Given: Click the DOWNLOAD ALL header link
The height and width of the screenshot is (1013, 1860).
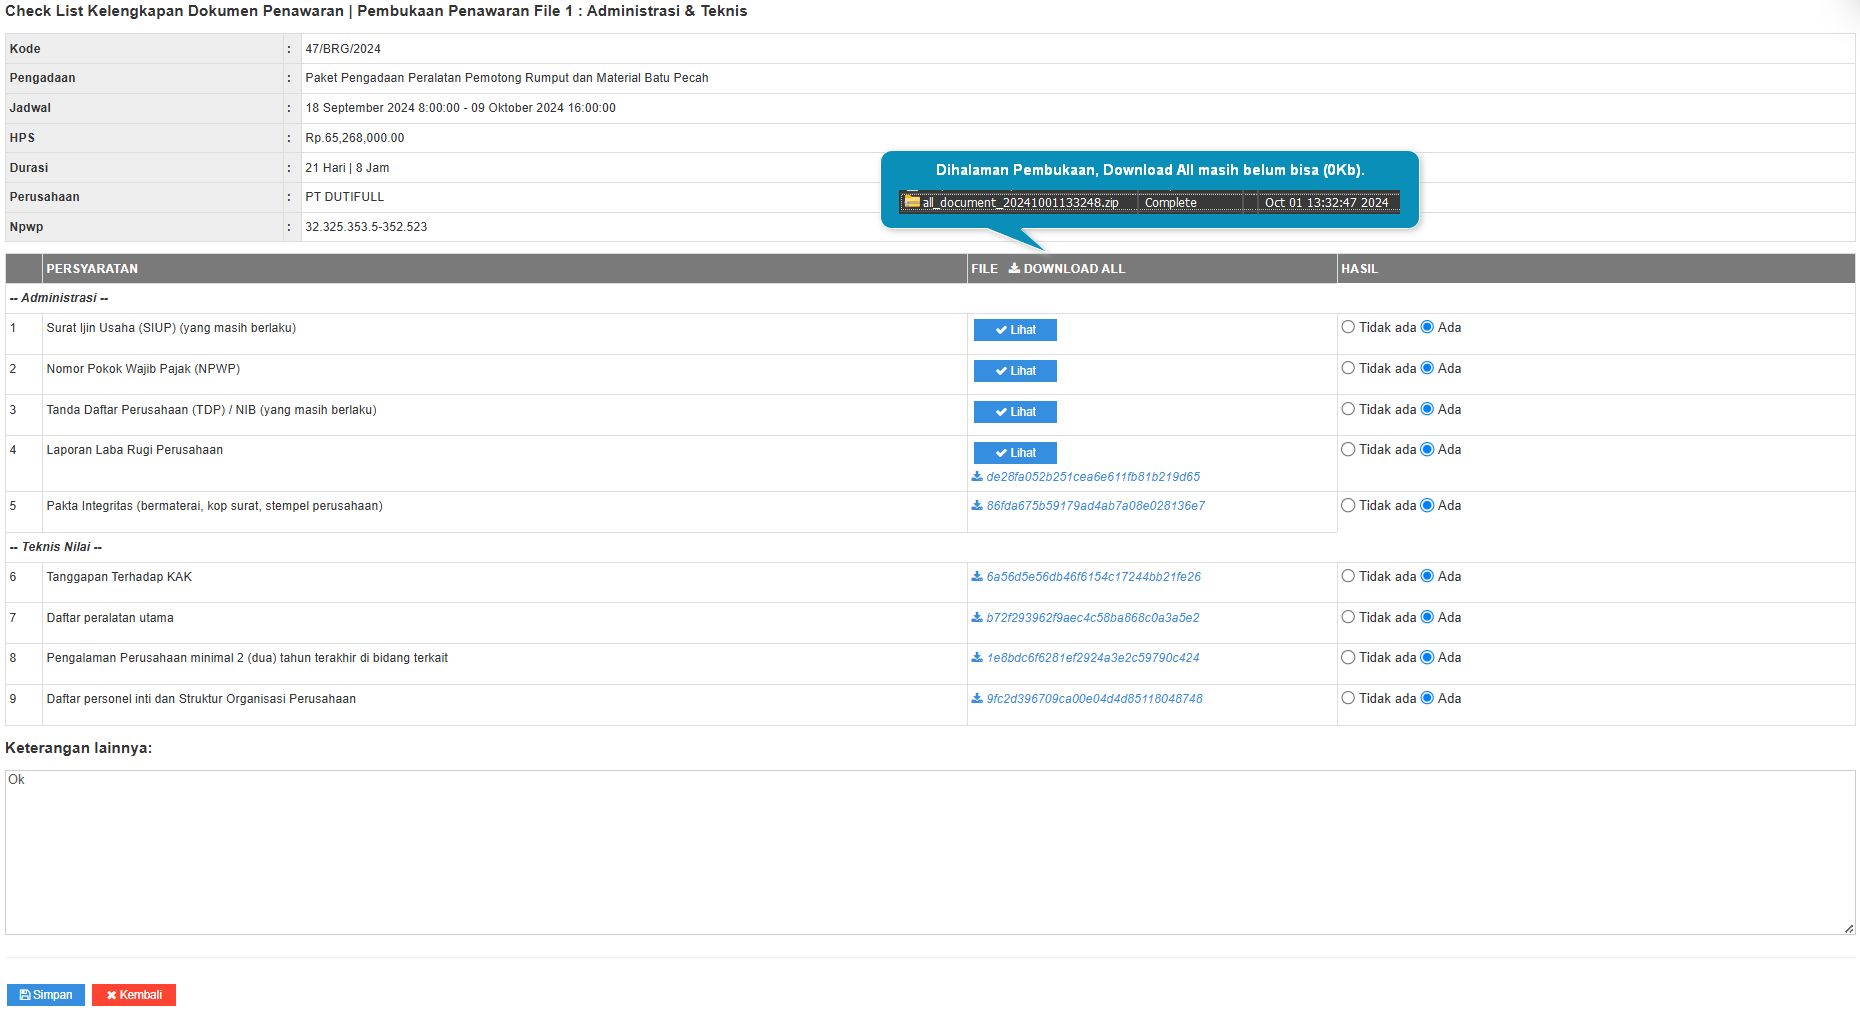Looking at the screenshot, I should click(1067, 269).
